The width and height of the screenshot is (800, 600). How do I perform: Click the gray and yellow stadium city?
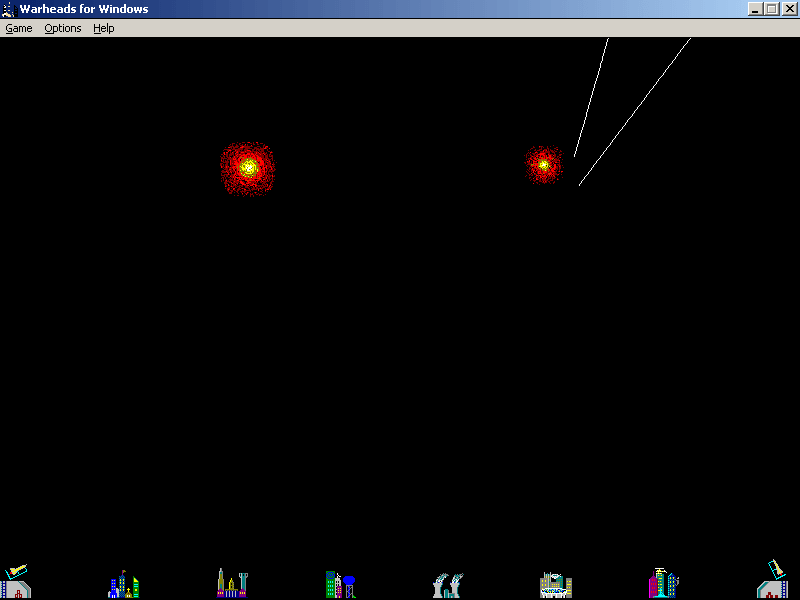(556, 585)
